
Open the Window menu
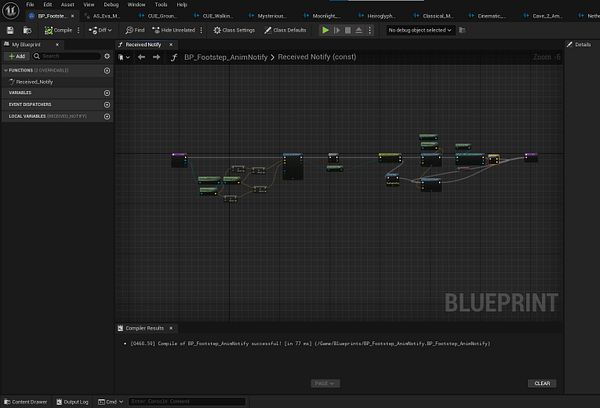(136, 5)
